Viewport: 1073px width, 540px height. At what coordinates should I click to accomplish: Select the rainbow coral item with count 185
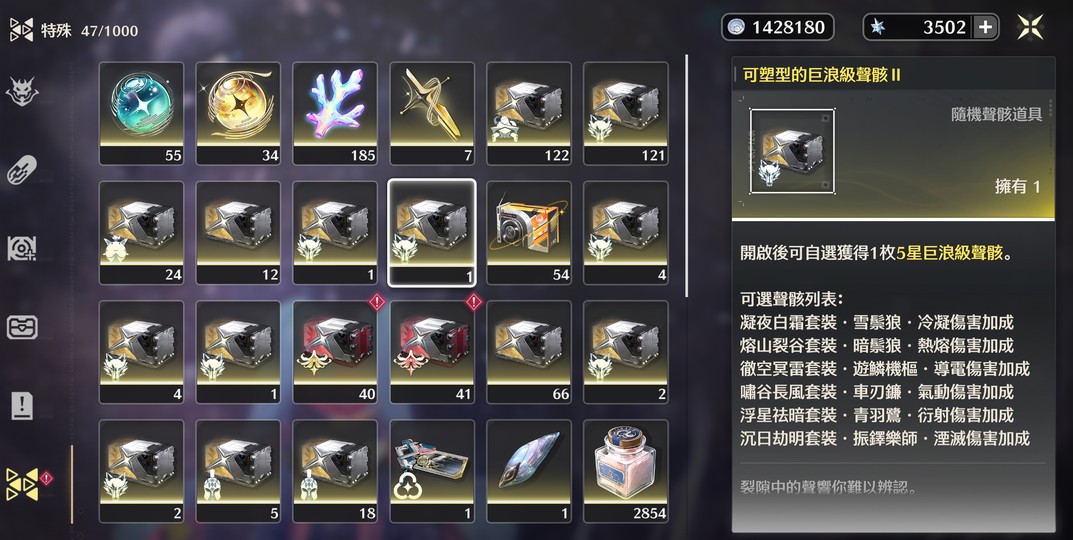pyautogui.click(x=335, y=114)
